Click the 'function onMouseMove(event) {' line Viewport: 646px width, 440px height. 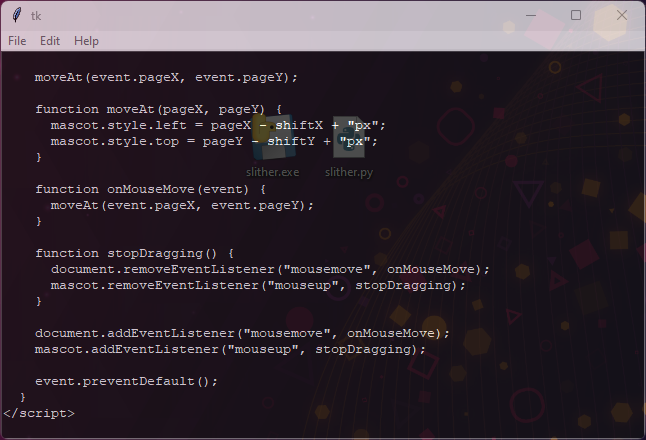click(x=150, y=190)
